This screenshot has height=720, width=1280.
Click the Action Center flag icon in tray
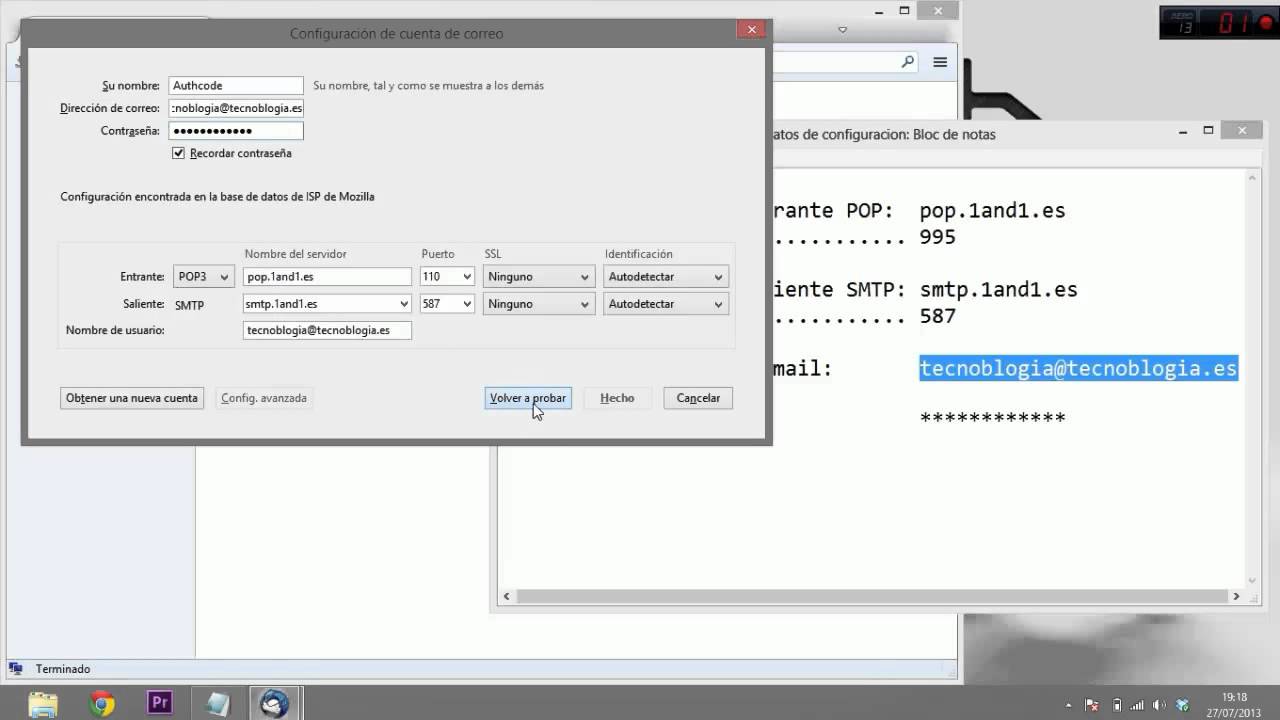pyautogui.click(x=1090, y=705)
